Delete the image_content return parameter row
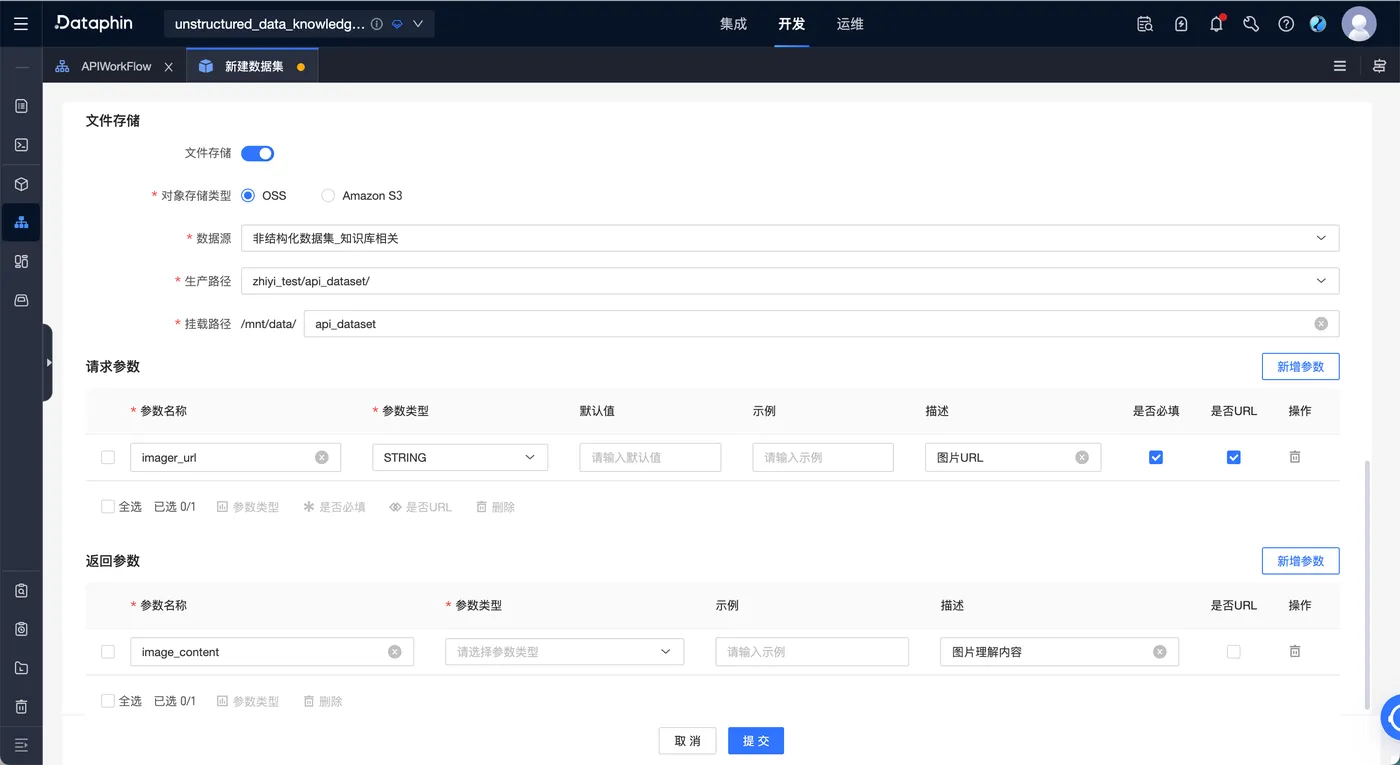 tap(1295, 651)
